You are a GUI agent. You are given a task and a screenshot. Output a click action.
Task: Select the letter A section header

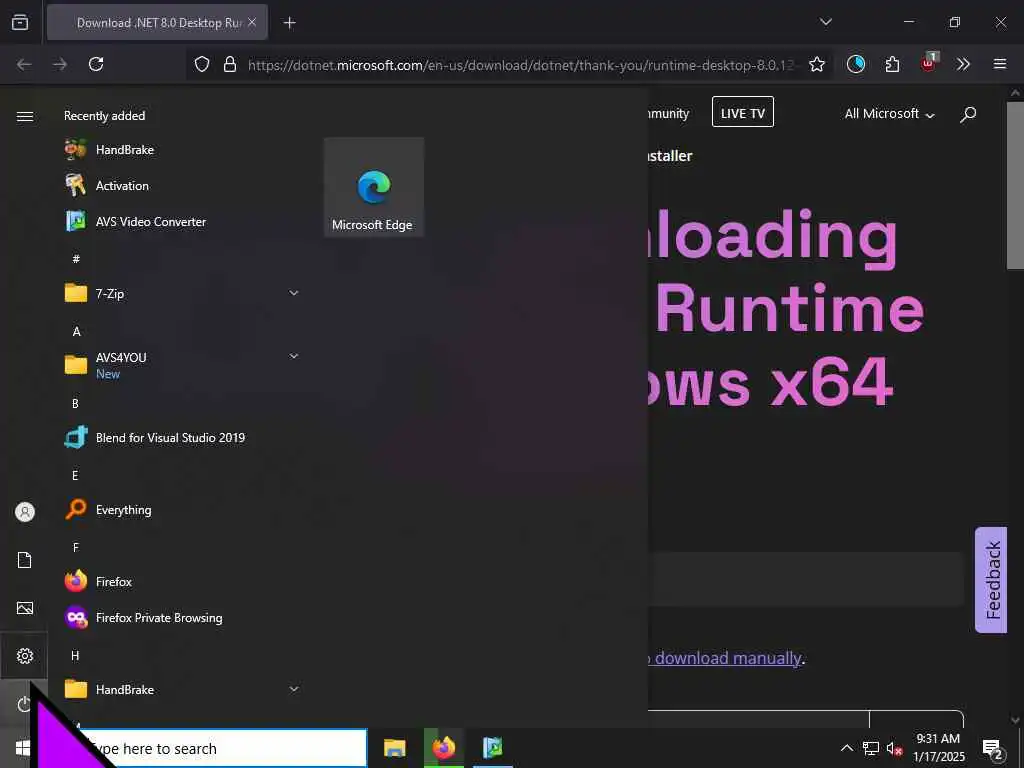[x=76, y=331]
